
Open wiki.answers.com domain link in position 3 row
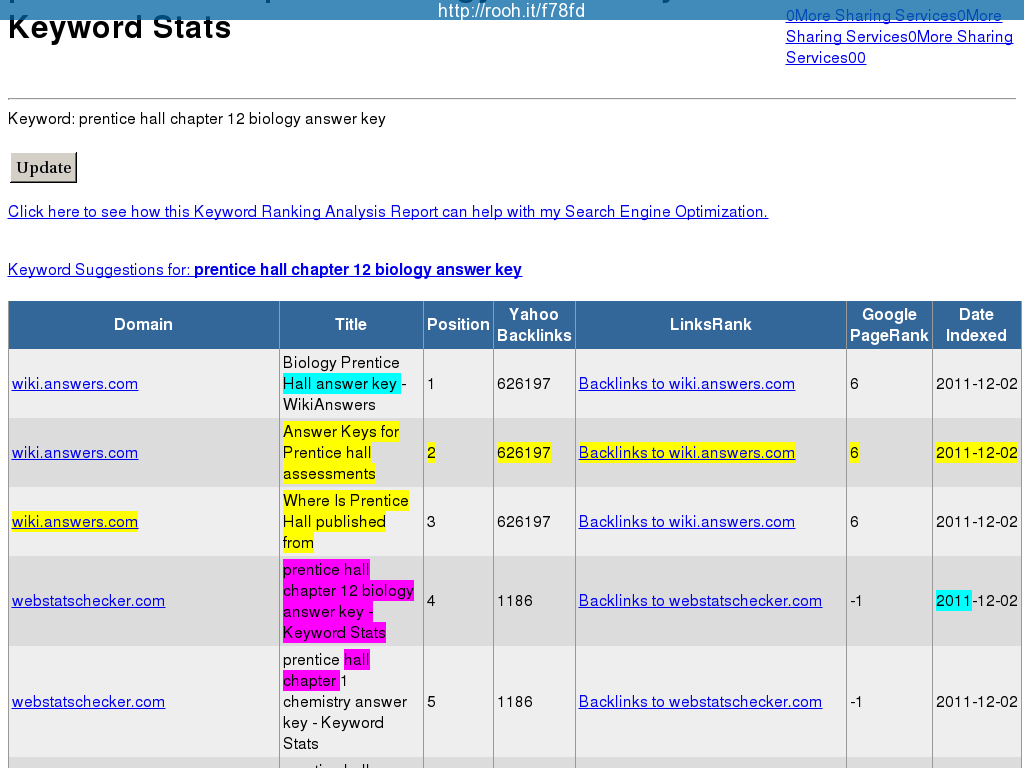coord(75,522)
